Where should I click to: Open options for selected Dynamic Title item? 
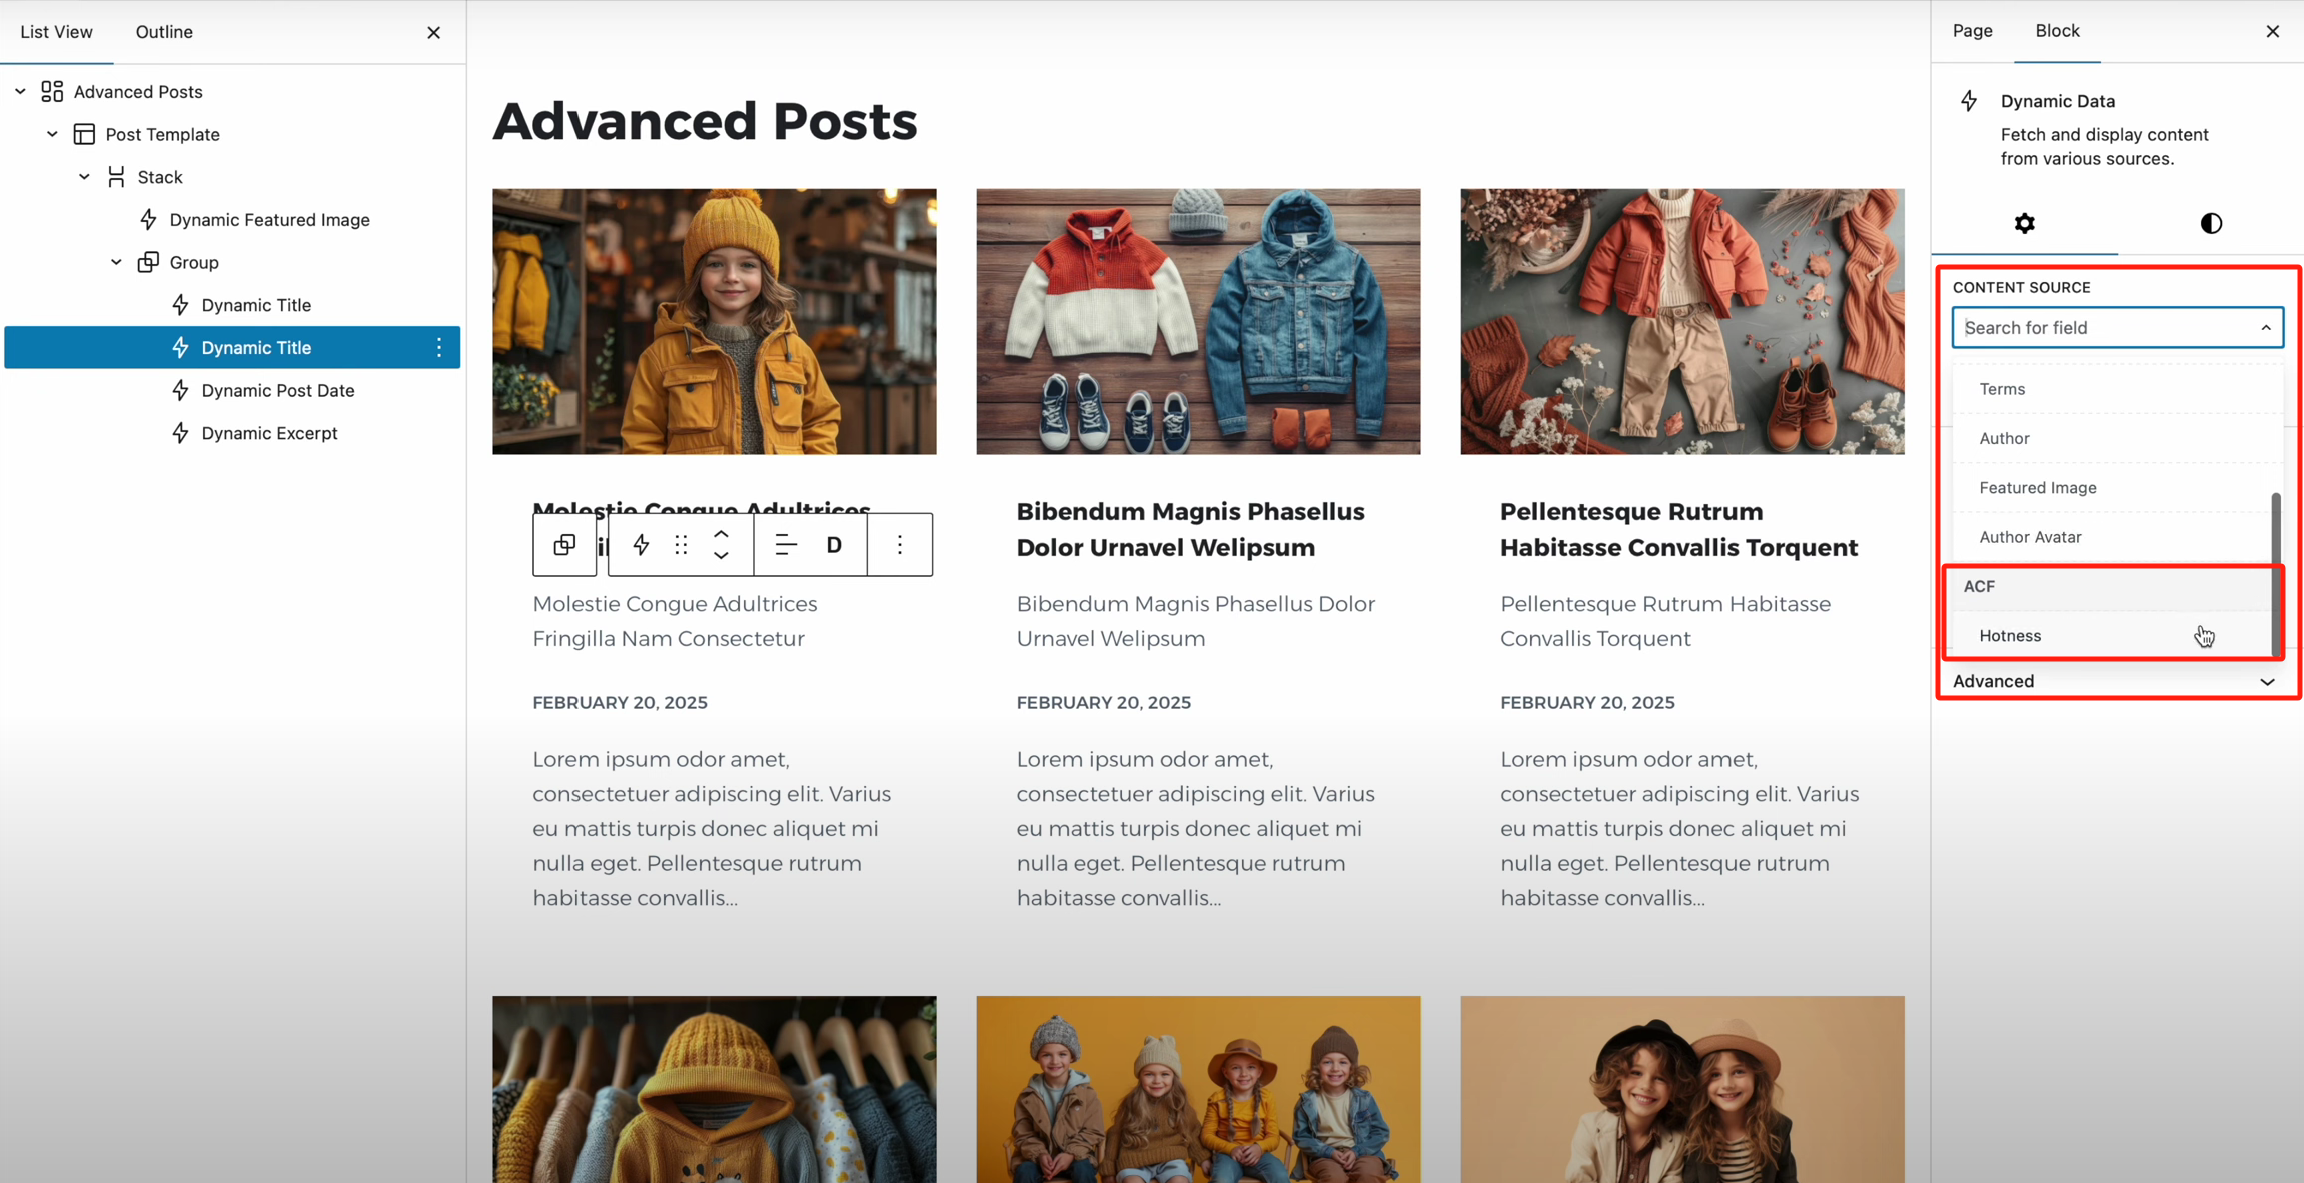coord(439,348)
